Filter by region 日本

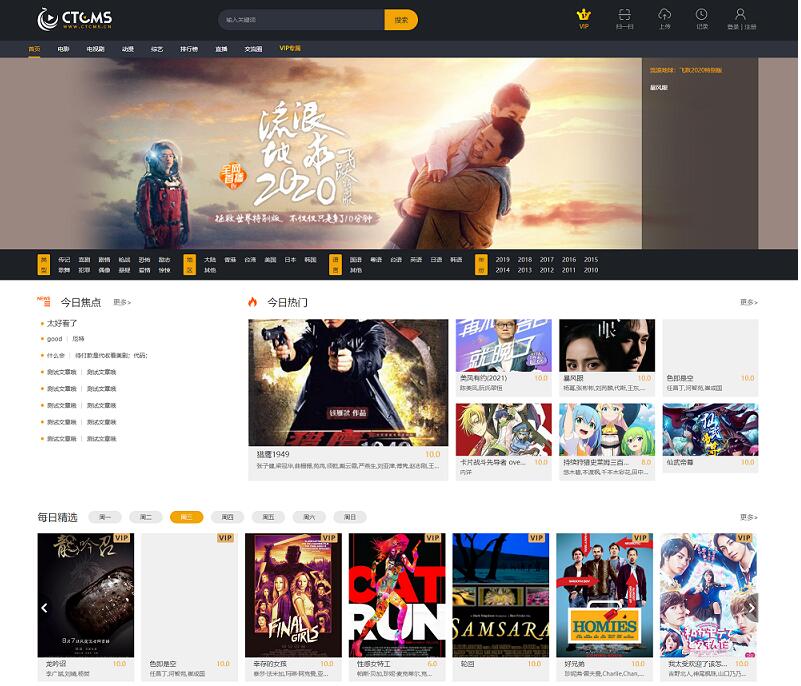[x=290, y=259]
